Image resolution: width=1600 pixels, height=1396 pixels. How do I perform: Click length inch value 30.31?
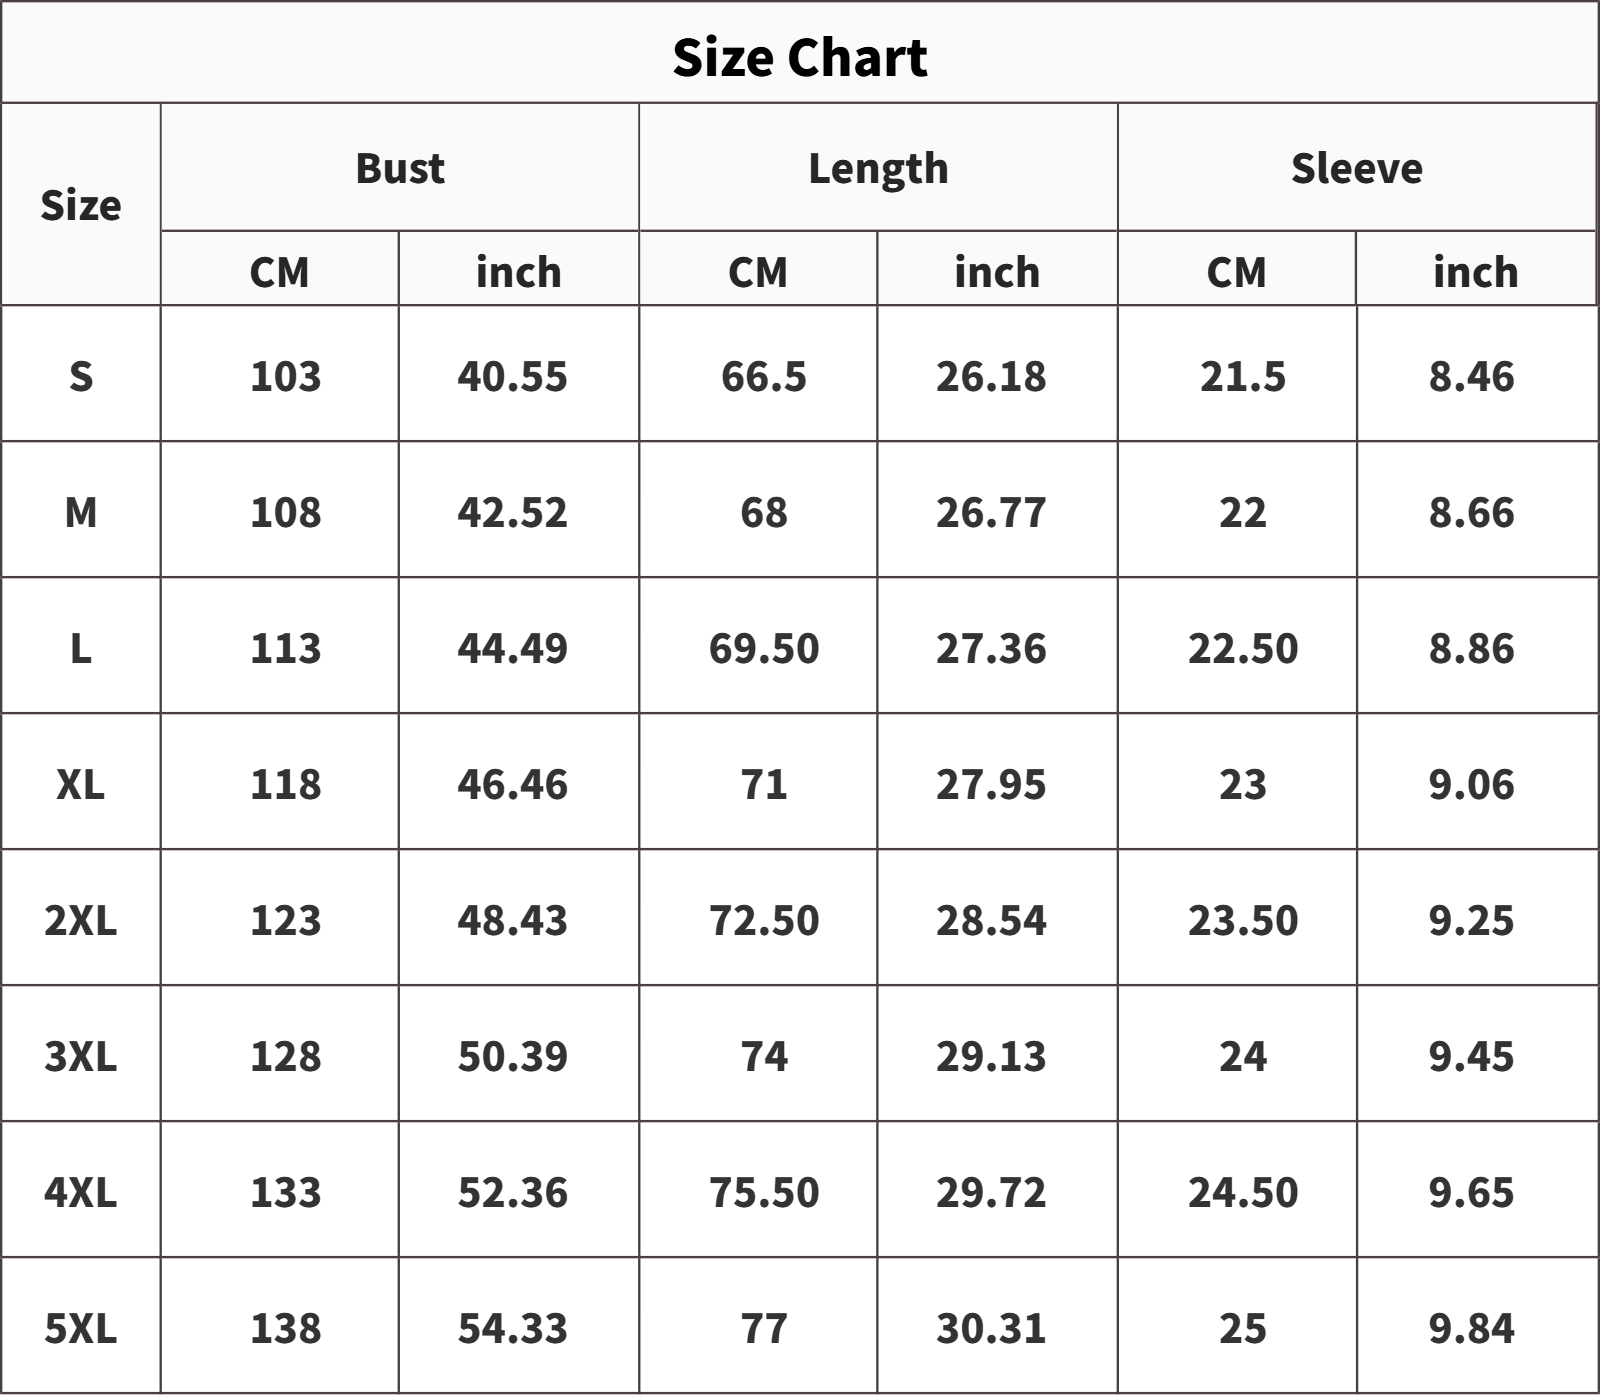point(991,1328)
